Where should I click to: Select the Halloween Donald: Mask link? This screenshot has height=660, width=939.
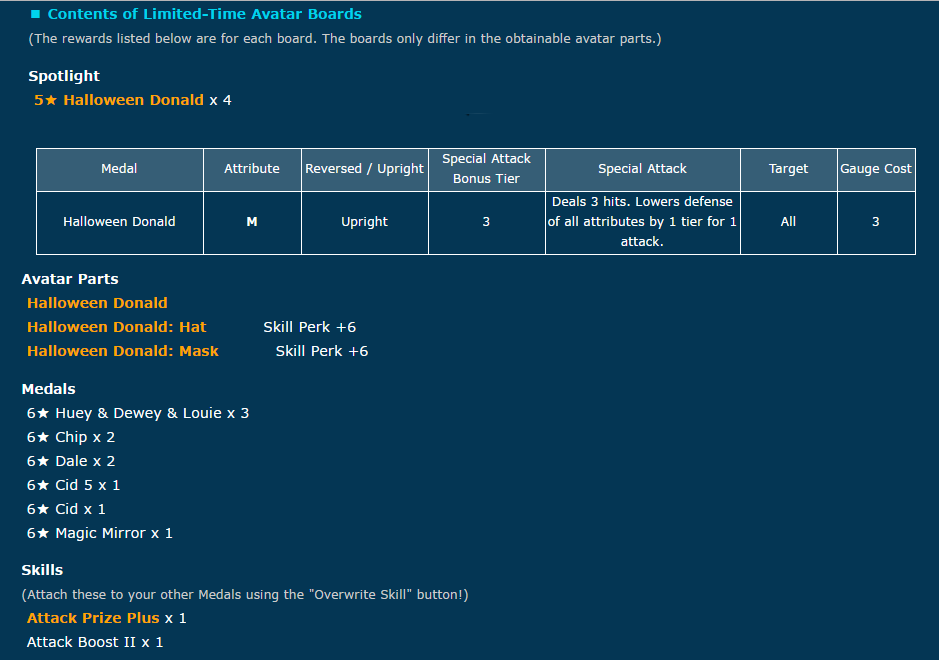[122, 351]
